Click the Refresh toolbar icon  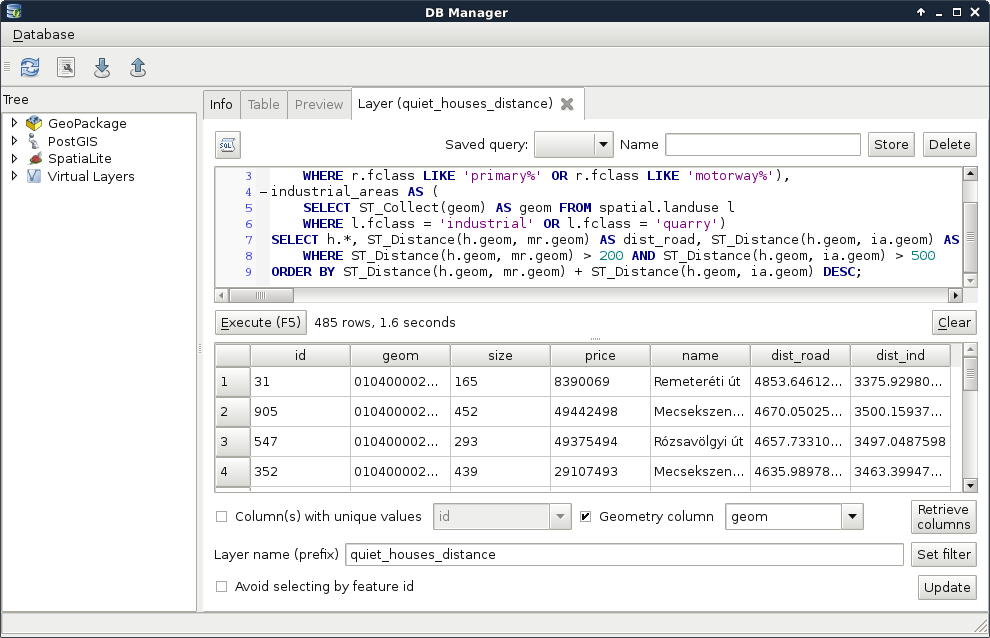tap(30, 67)
